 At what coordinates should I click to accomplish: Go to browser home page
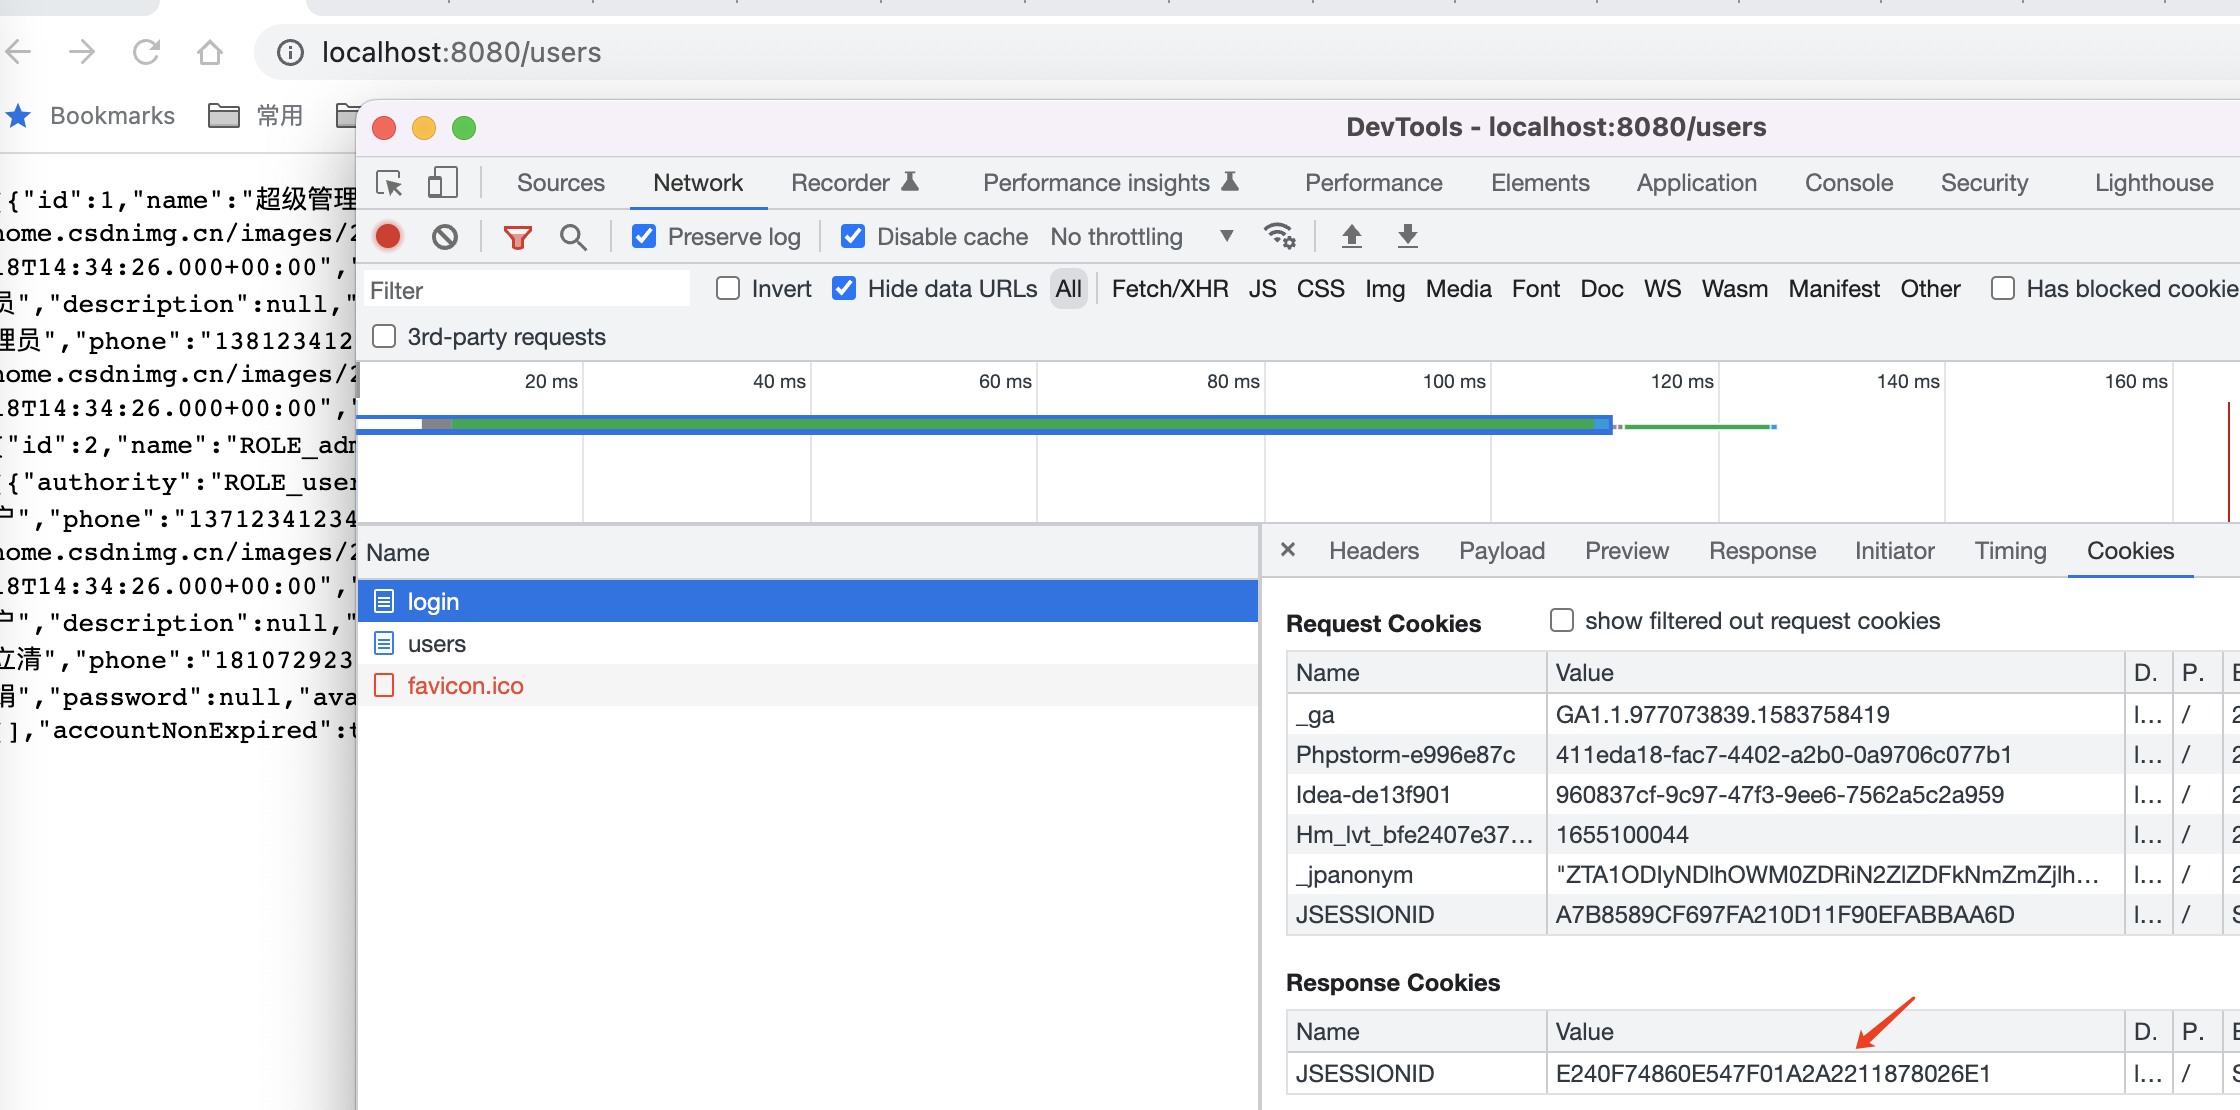coord(210,52)
